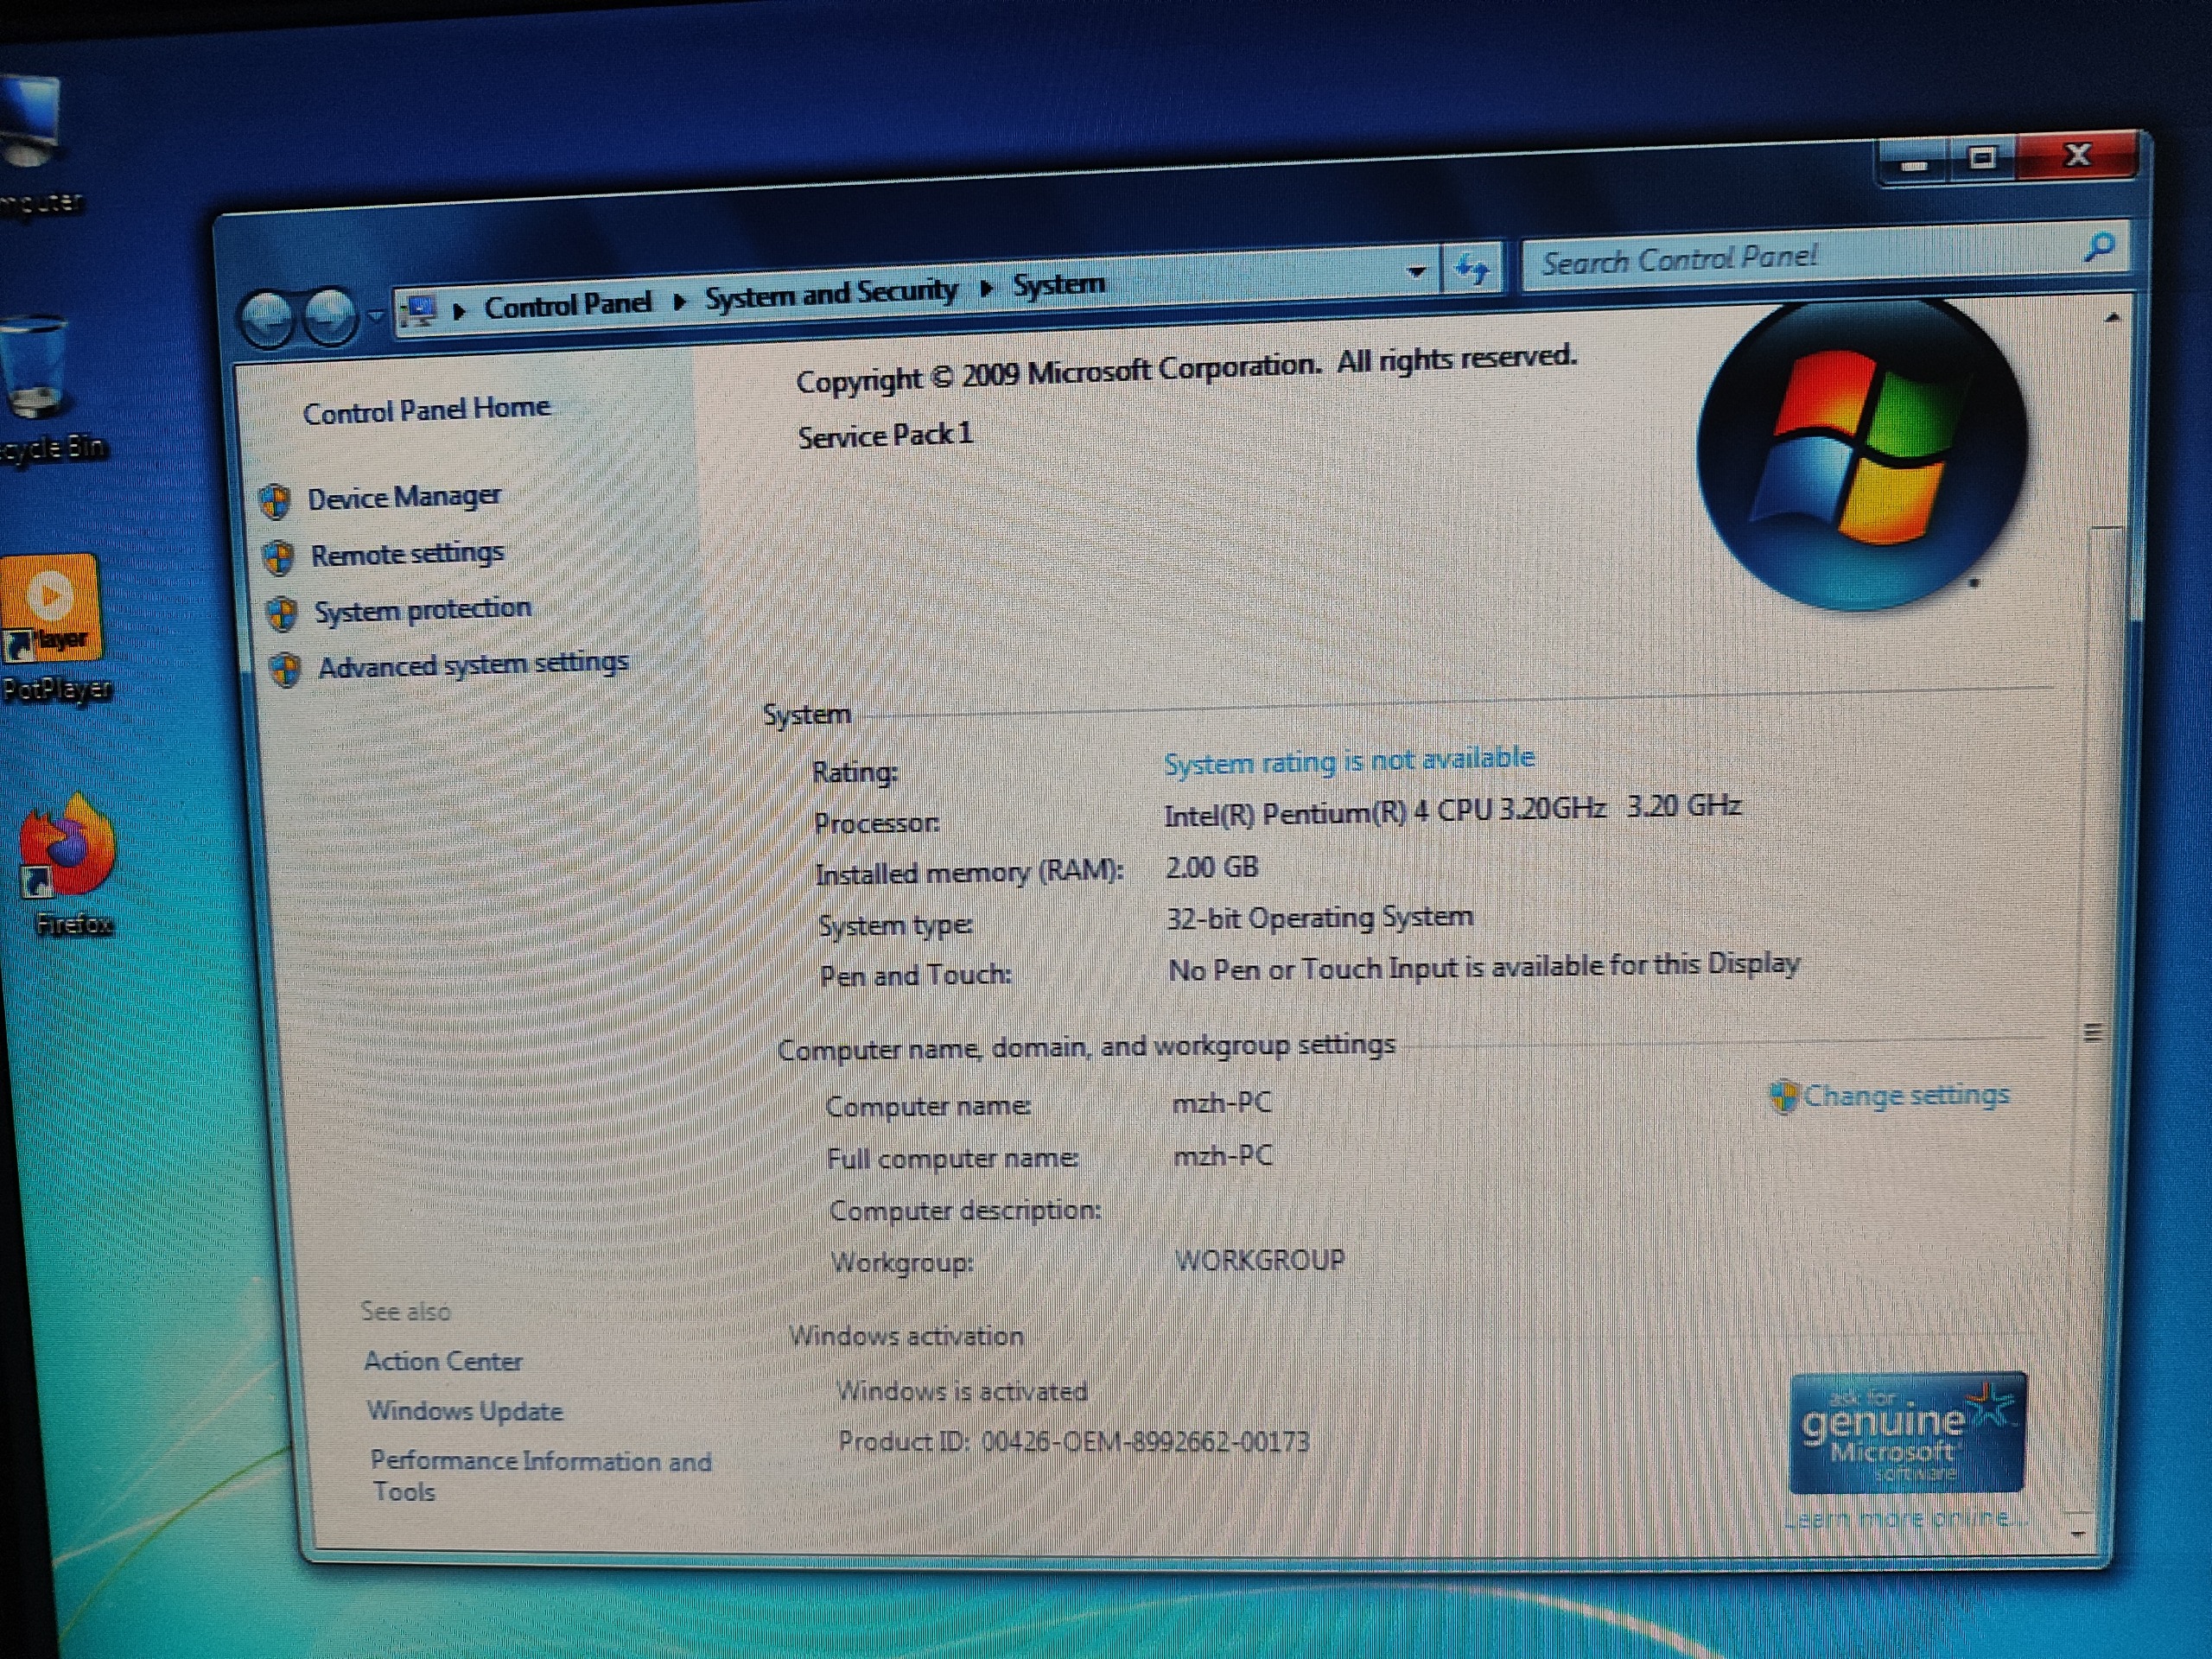Select System and Security breadcrumb
The width and height of the screenshot is (2212, 1659).
tap(830, 293)
